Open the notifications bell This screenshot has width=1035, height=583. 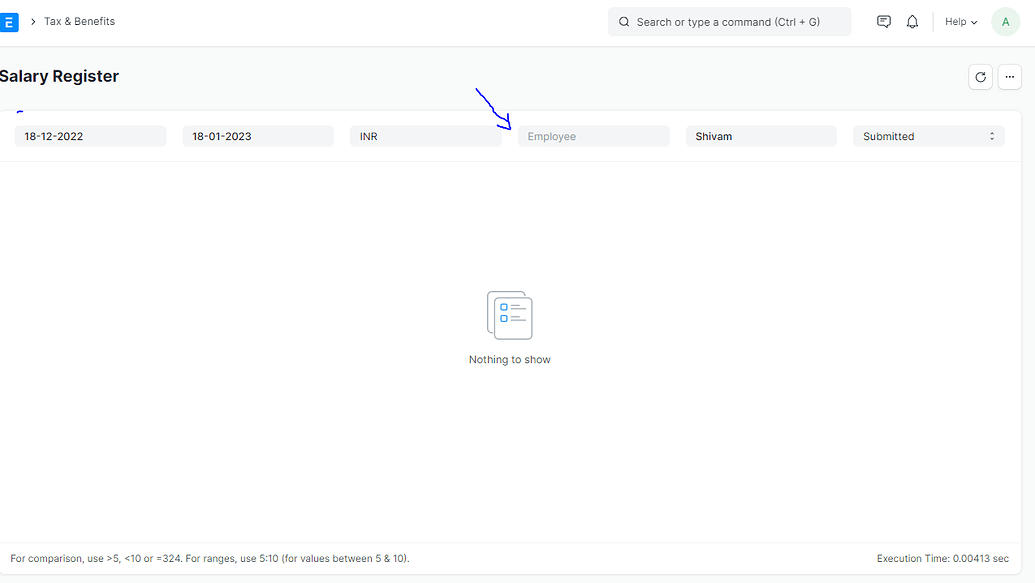coord(912,21)
